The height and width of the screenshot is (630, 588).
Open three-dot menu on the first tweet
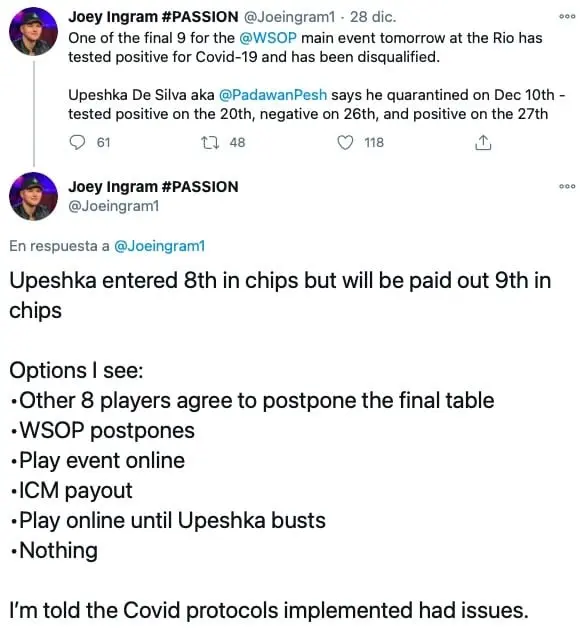point(567,16)
